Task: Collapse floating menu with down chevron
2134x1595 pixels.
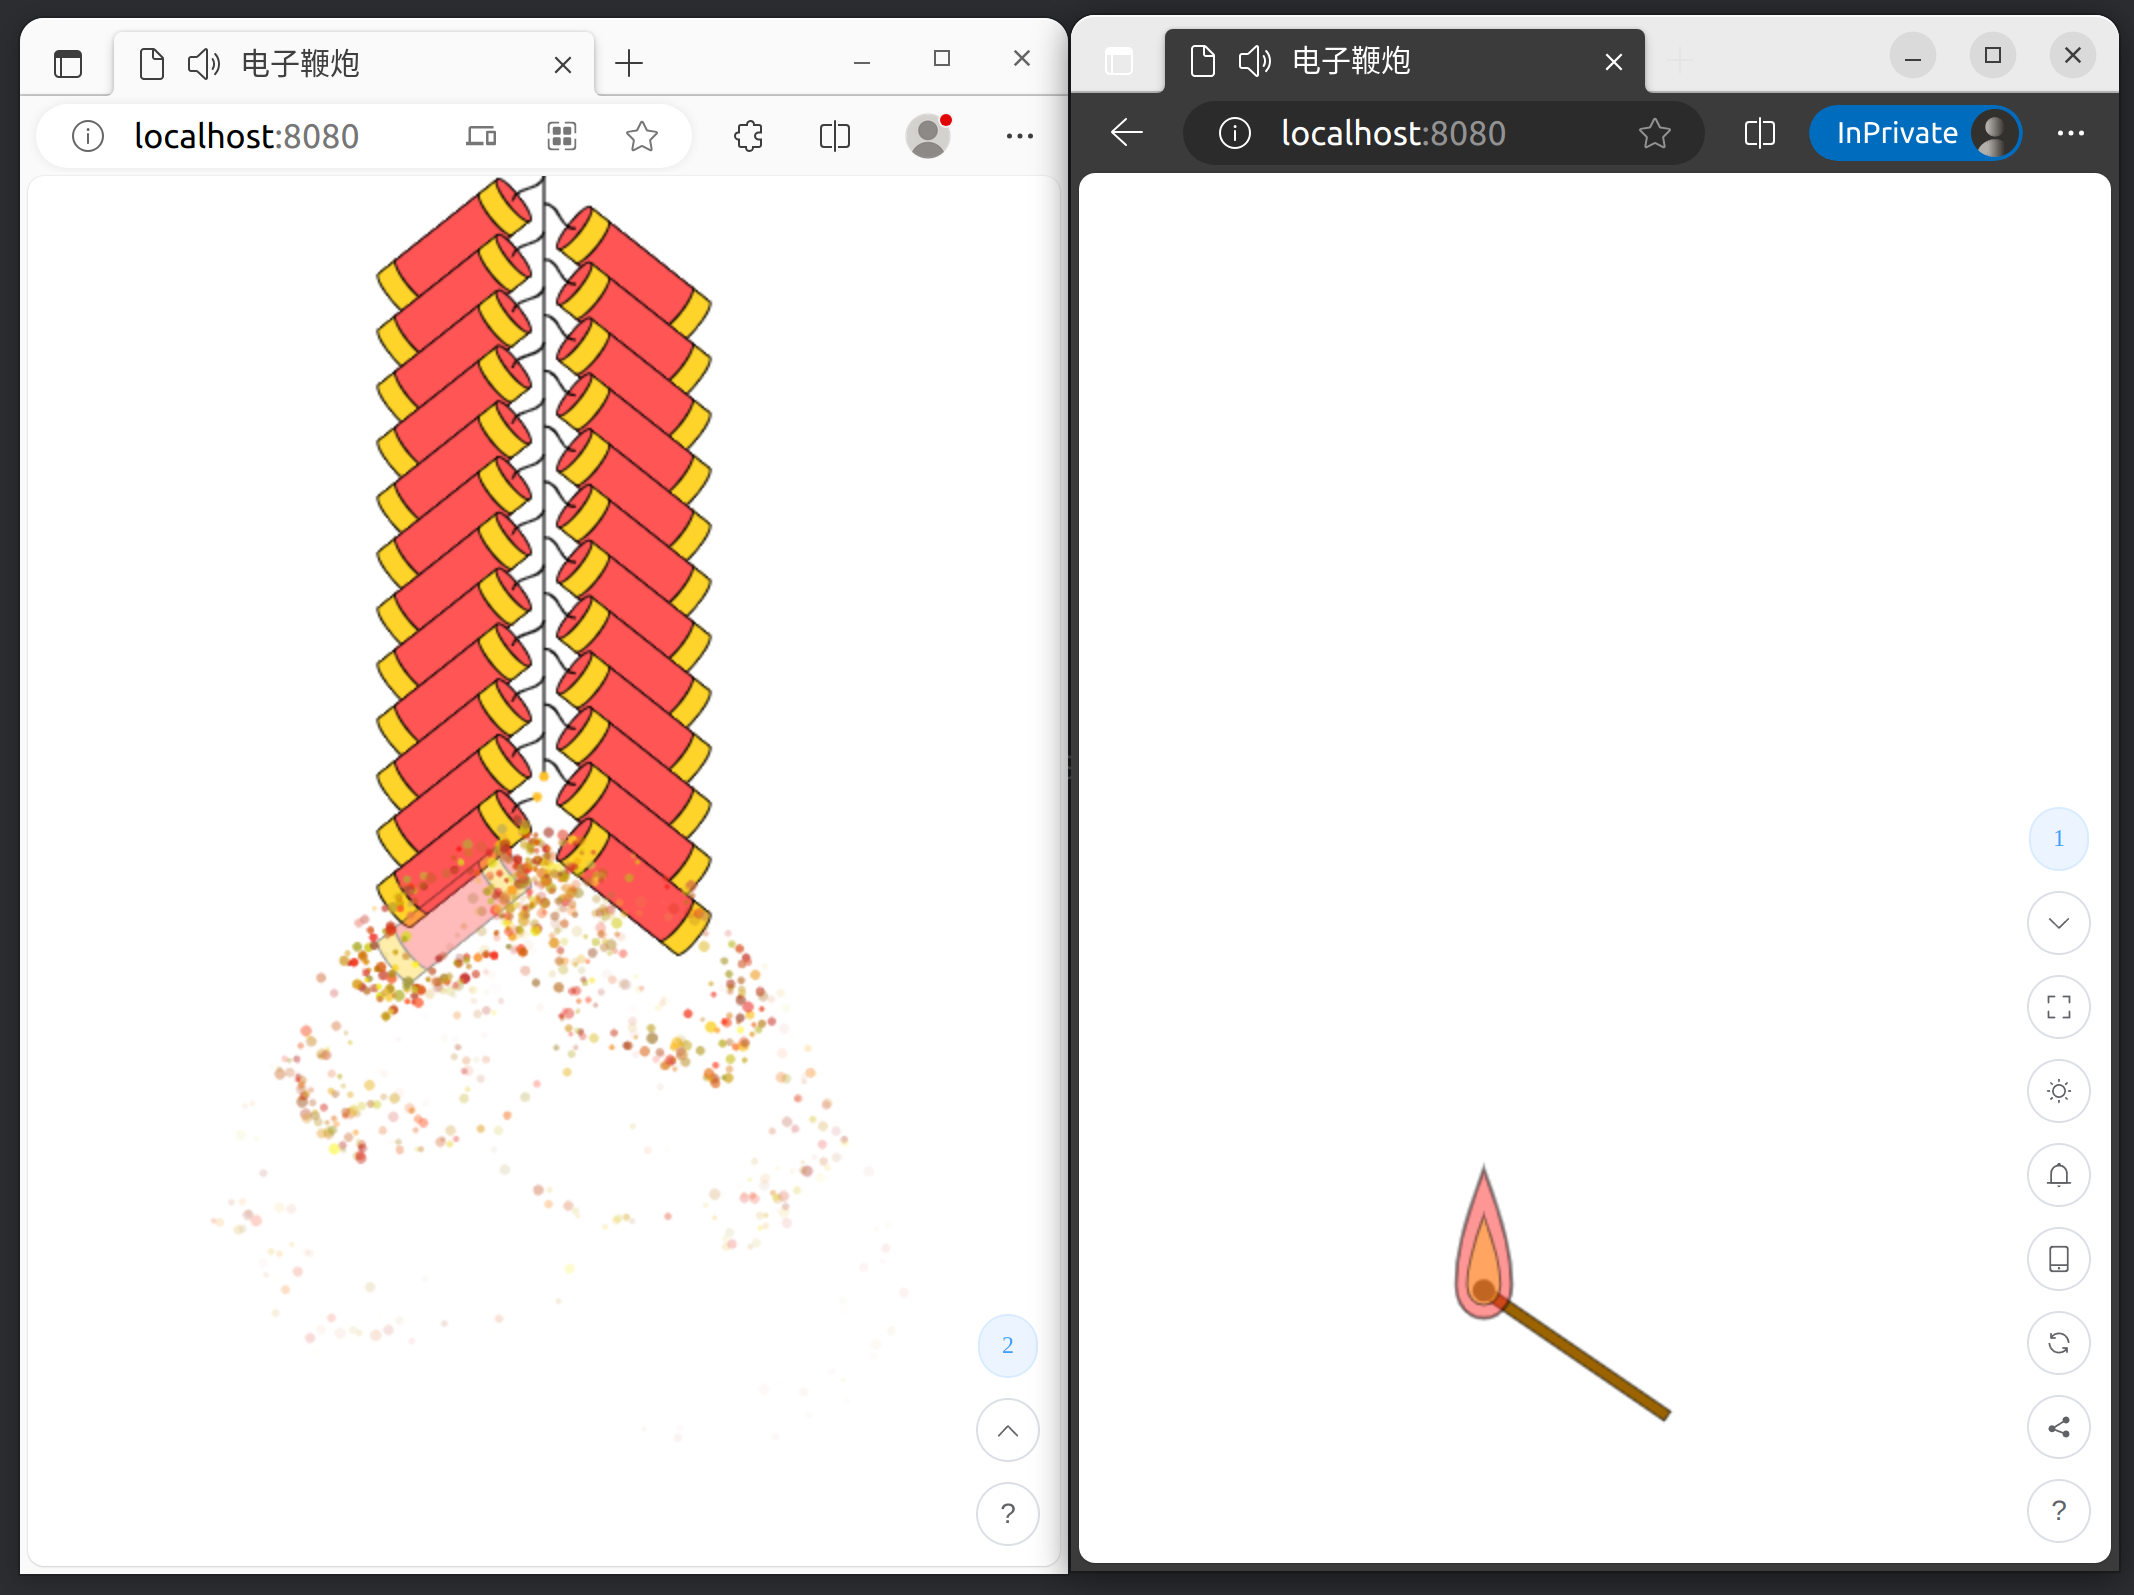Action: (x=2058, y=923)
